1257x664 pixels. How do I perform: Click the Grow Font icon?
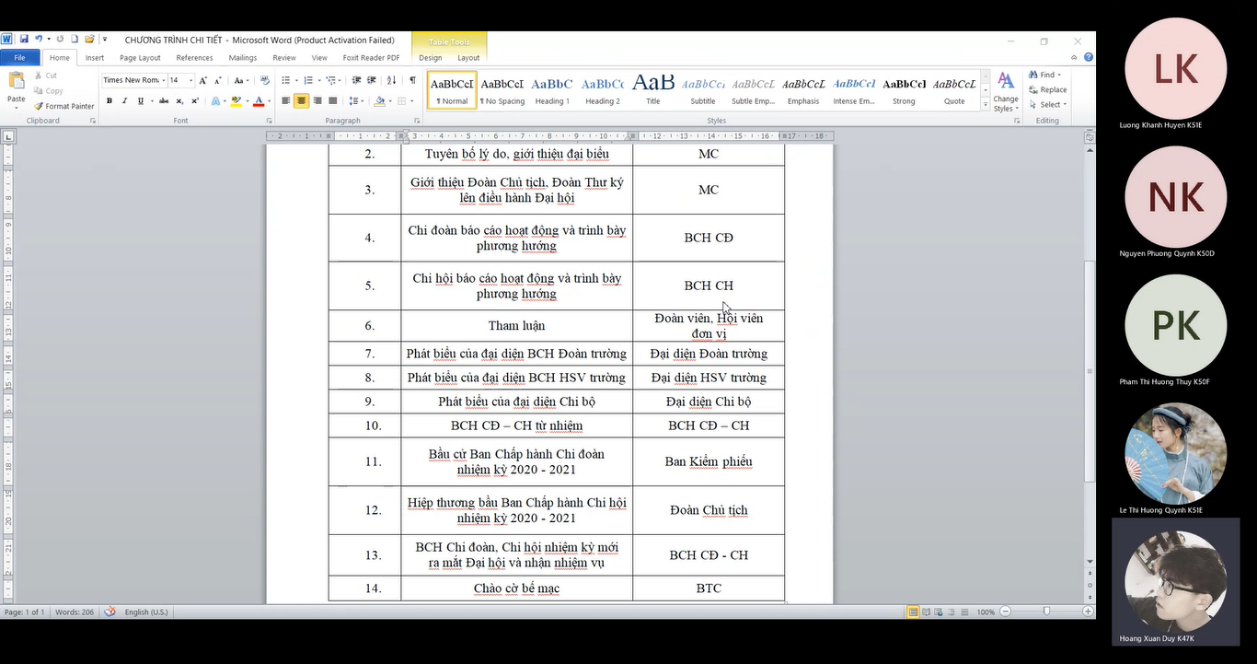(x=203, y=80)
